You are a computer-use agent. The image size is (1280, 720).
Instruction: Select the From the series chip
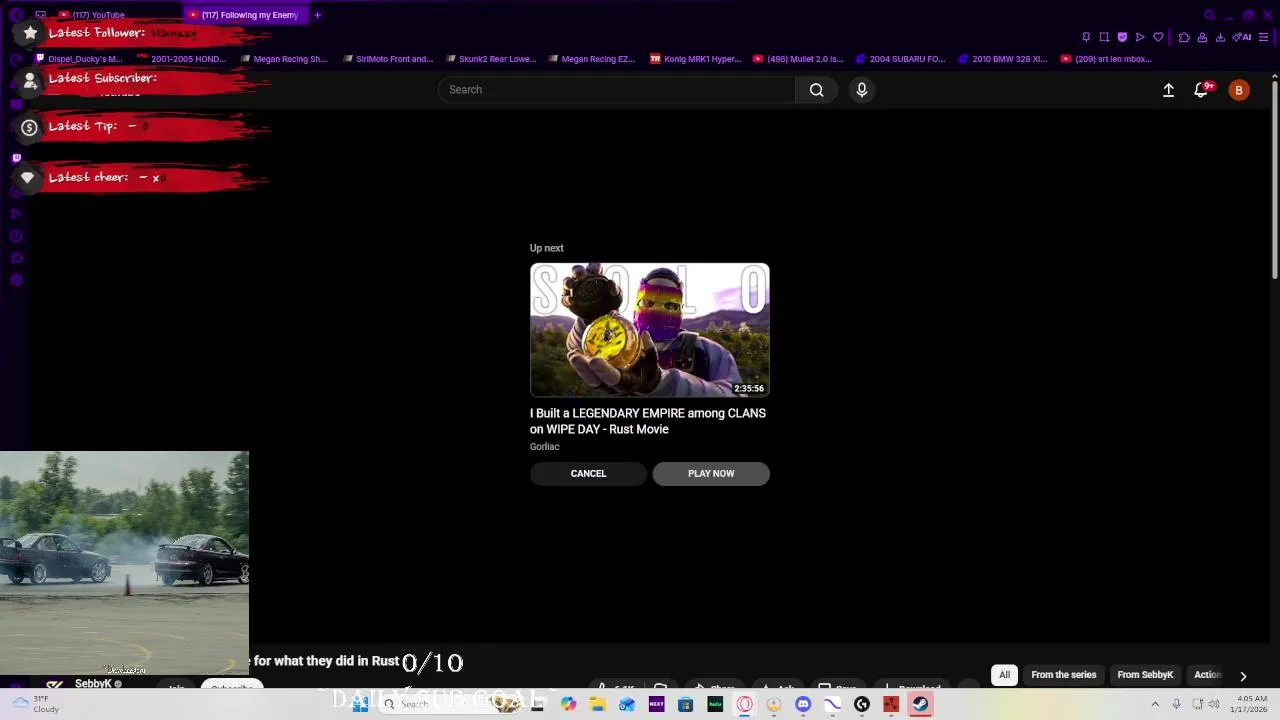(1064, 675)
